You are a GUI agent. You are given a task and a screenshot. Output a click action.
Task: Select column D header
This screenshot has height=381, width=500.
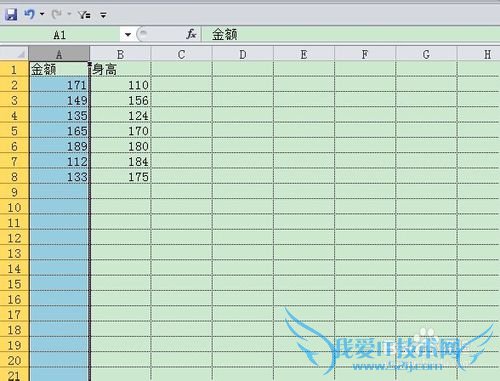(243, 54)
